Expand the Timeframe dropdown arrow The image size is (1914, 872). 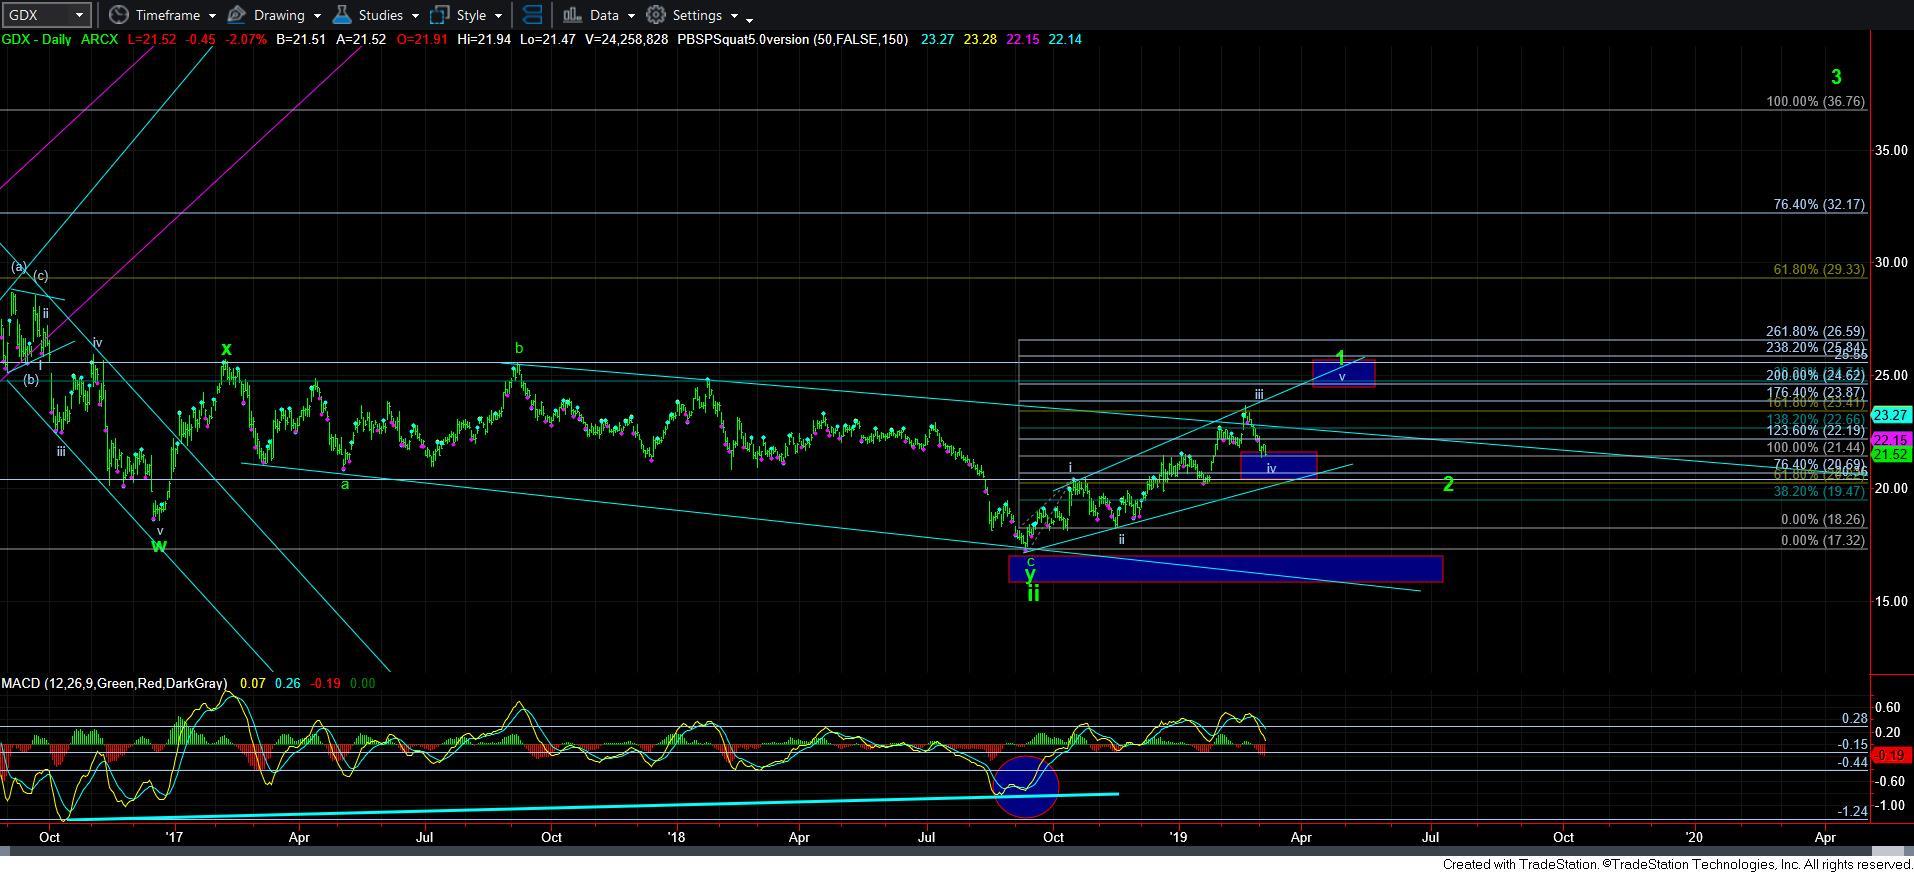(x=211, y=16)
